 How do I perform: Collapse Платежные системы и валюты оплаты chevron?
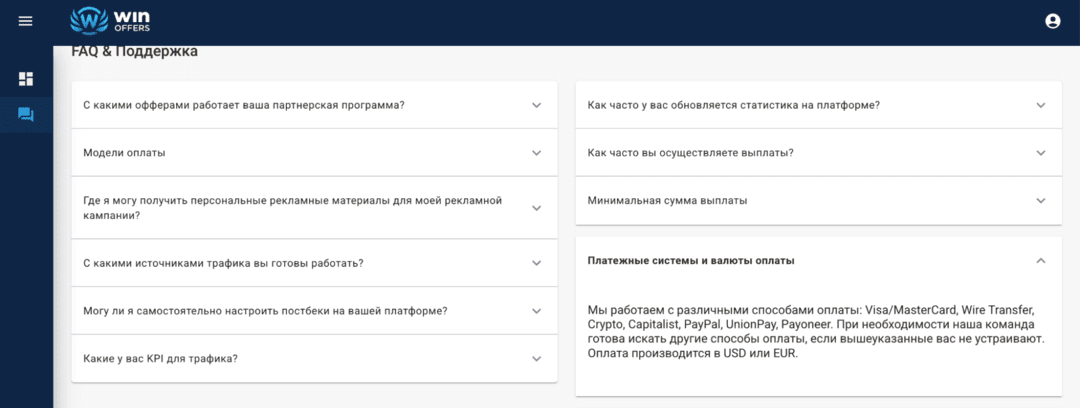(1041, 261)
